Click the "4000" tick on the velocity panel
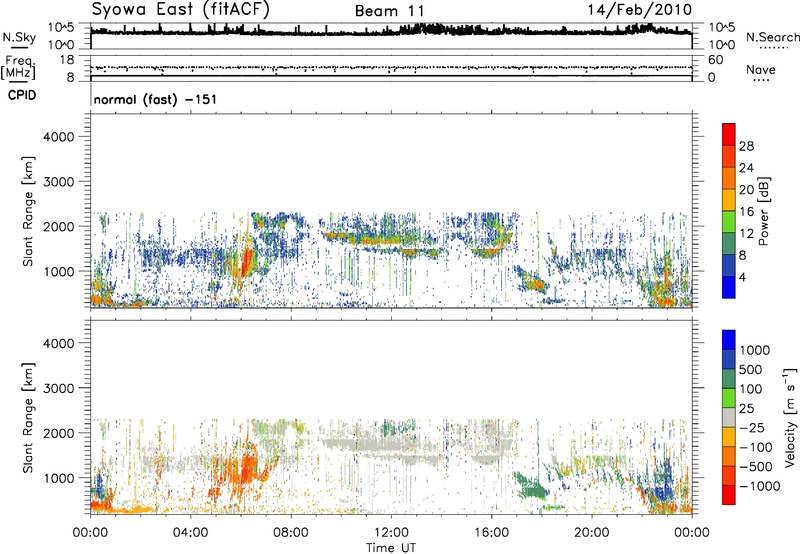This screenshot has width=800, height=554. coord(58,343)
